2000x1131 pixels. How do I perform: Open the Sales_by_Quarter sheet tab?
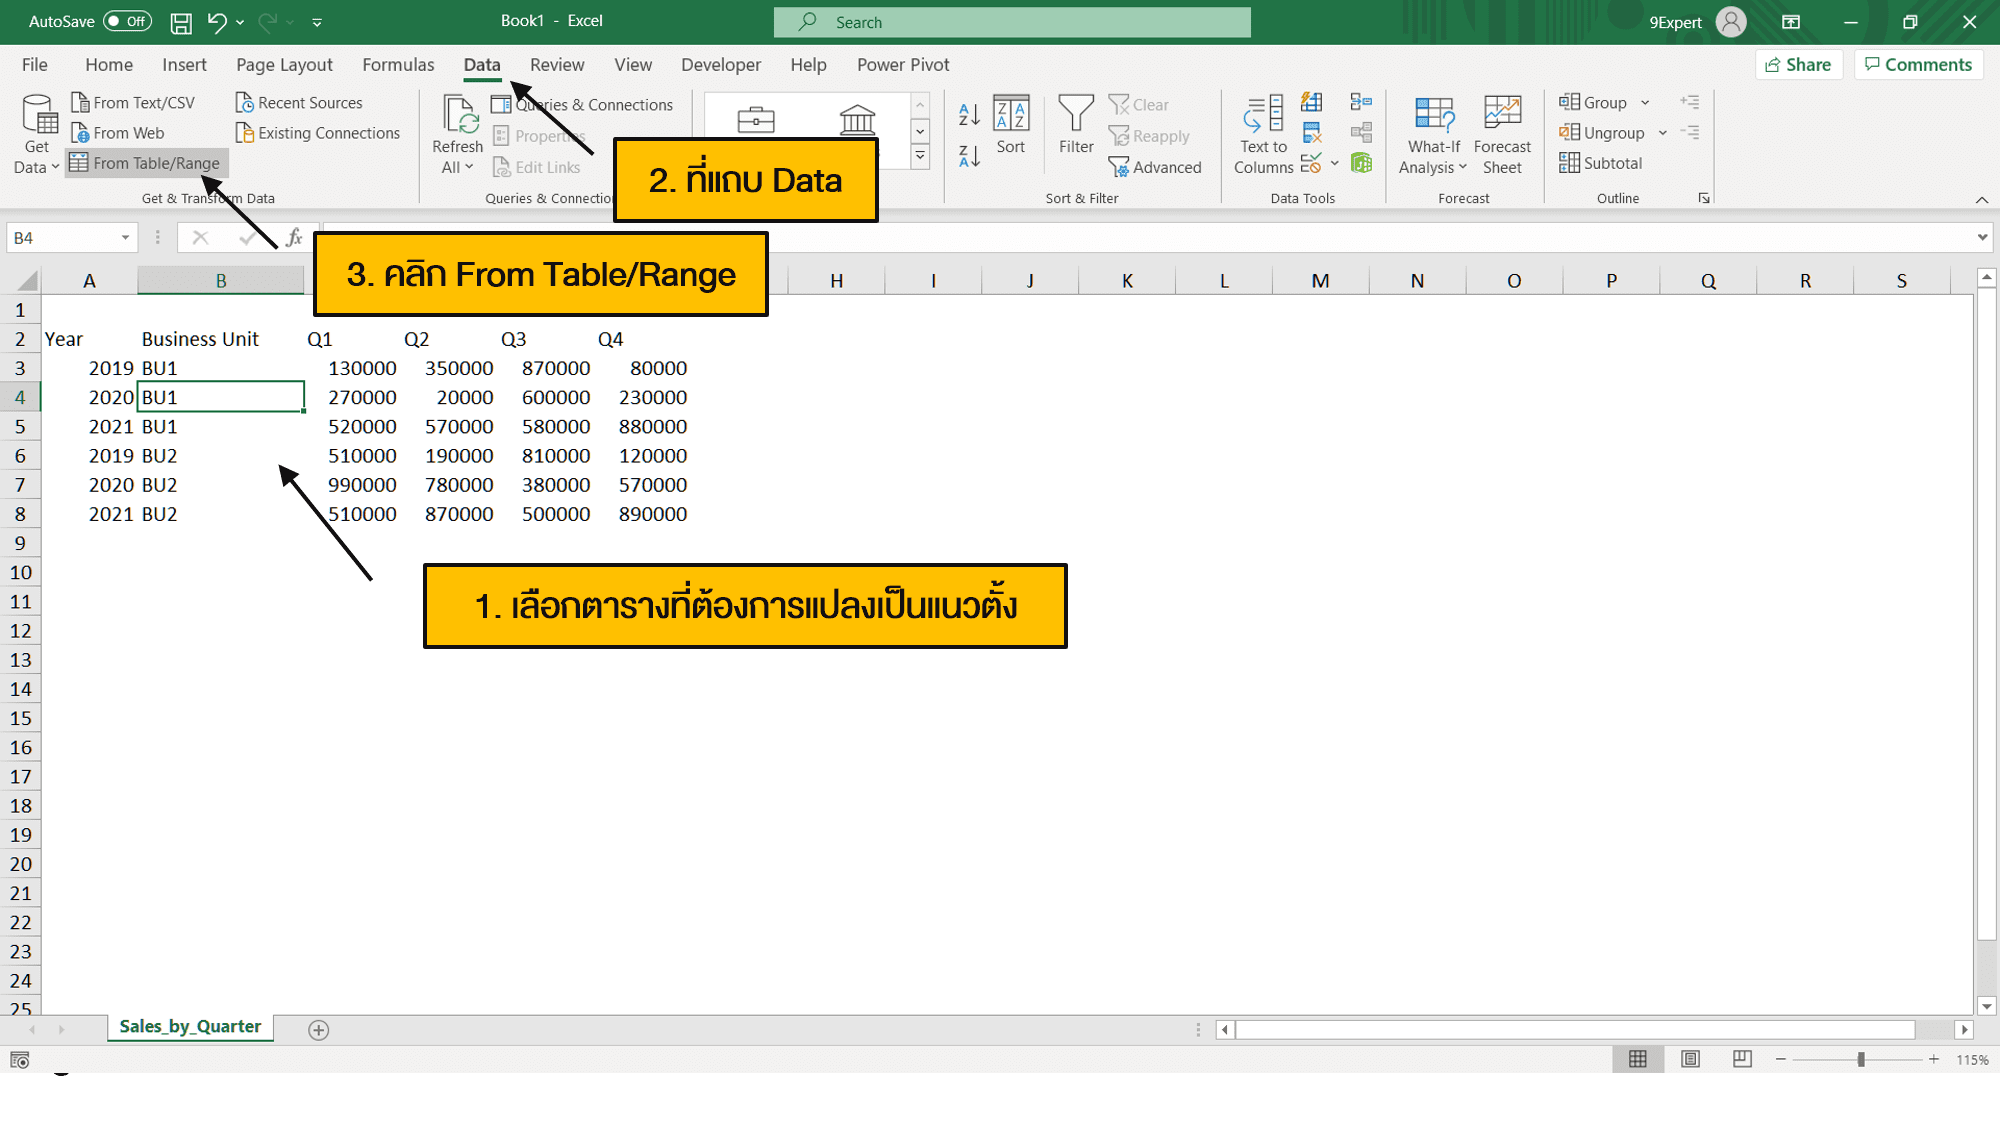tap(190, 1028)
